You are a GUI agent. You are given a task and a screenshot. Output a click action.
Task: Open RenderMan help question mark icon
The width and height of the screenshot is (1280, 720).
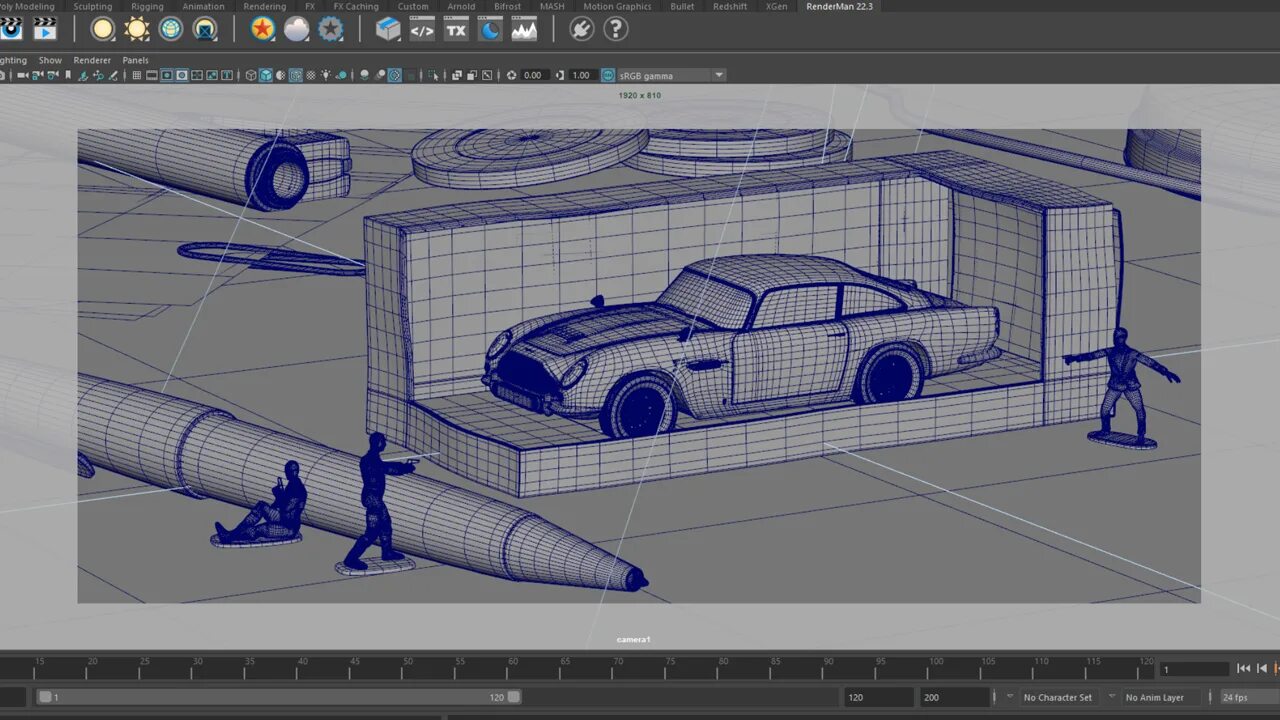click(x=616, y=29)
